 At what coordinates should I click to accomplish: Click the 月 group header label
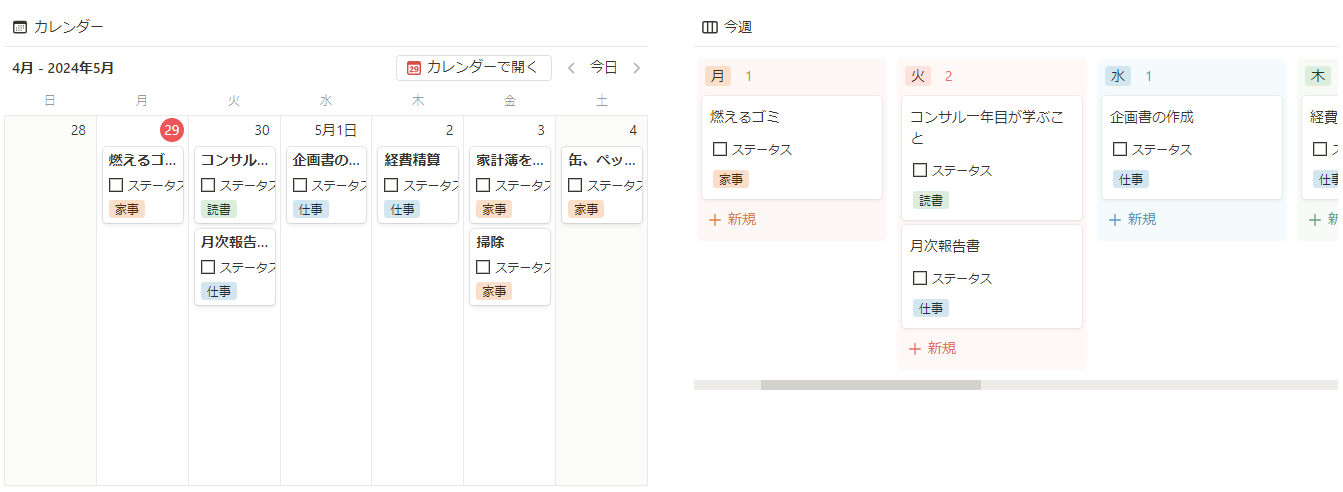point(718,76)
